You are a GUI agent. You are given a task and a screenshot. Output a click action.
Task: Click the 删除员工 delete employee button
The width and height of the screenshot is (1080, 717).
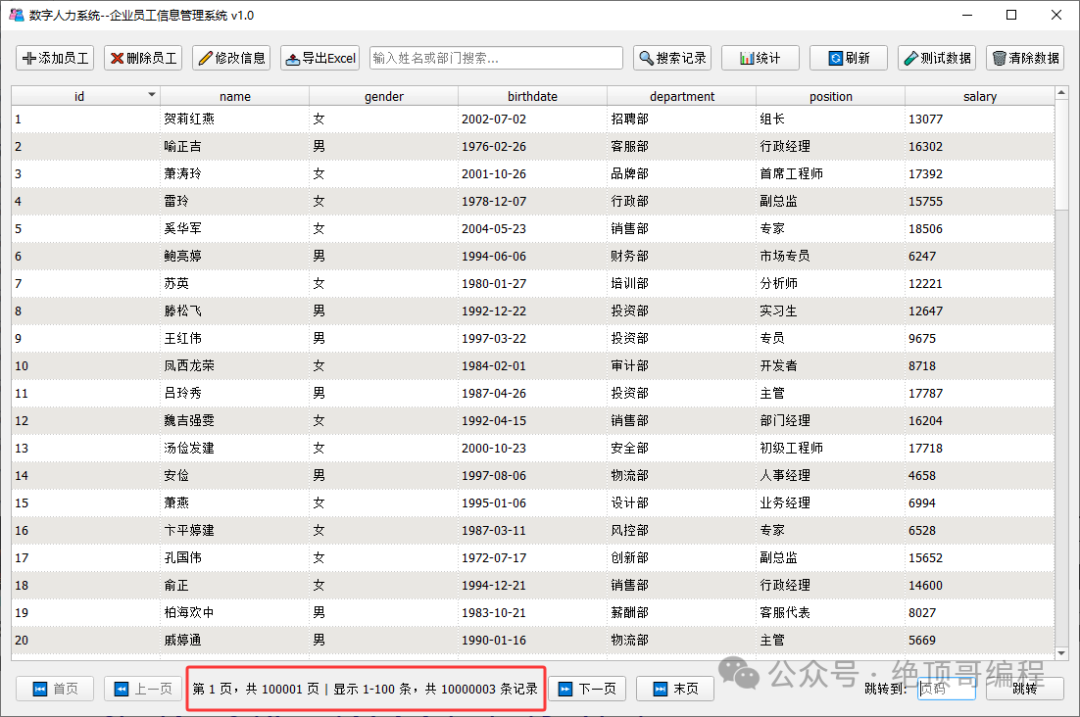(x=143, y=58)
